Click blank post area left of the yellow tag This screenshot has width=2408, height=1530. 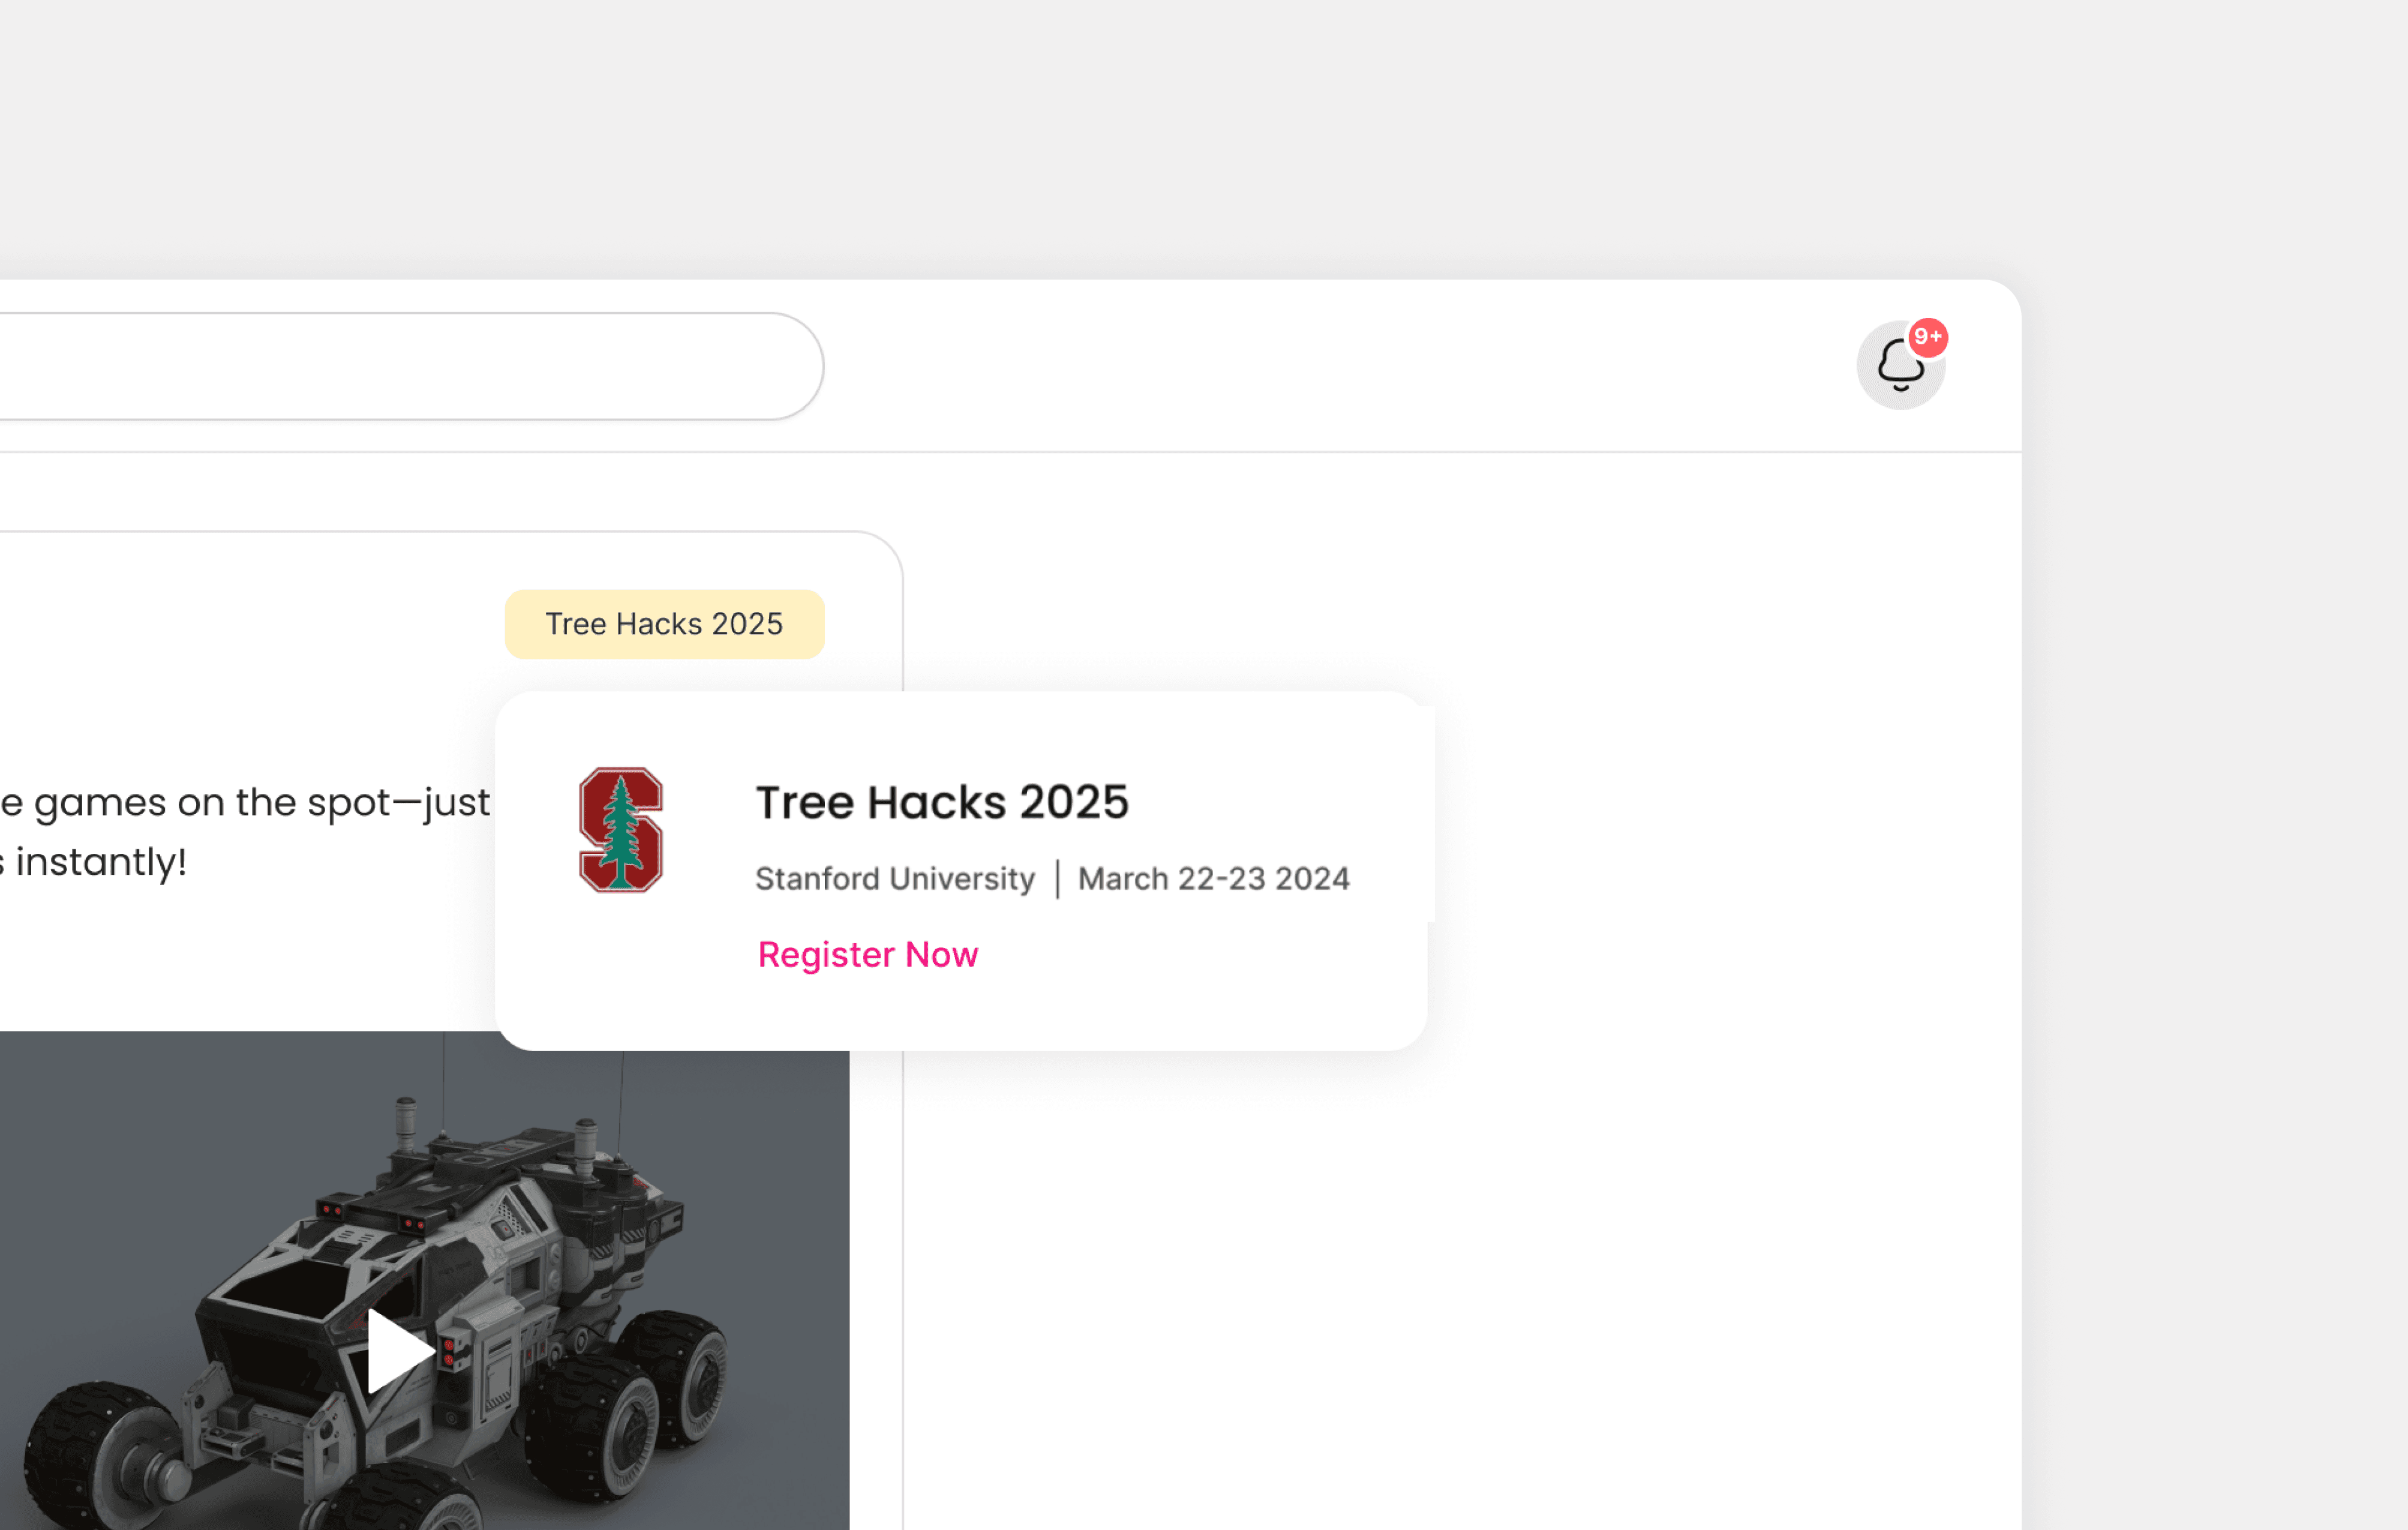(x=250, y=624)
